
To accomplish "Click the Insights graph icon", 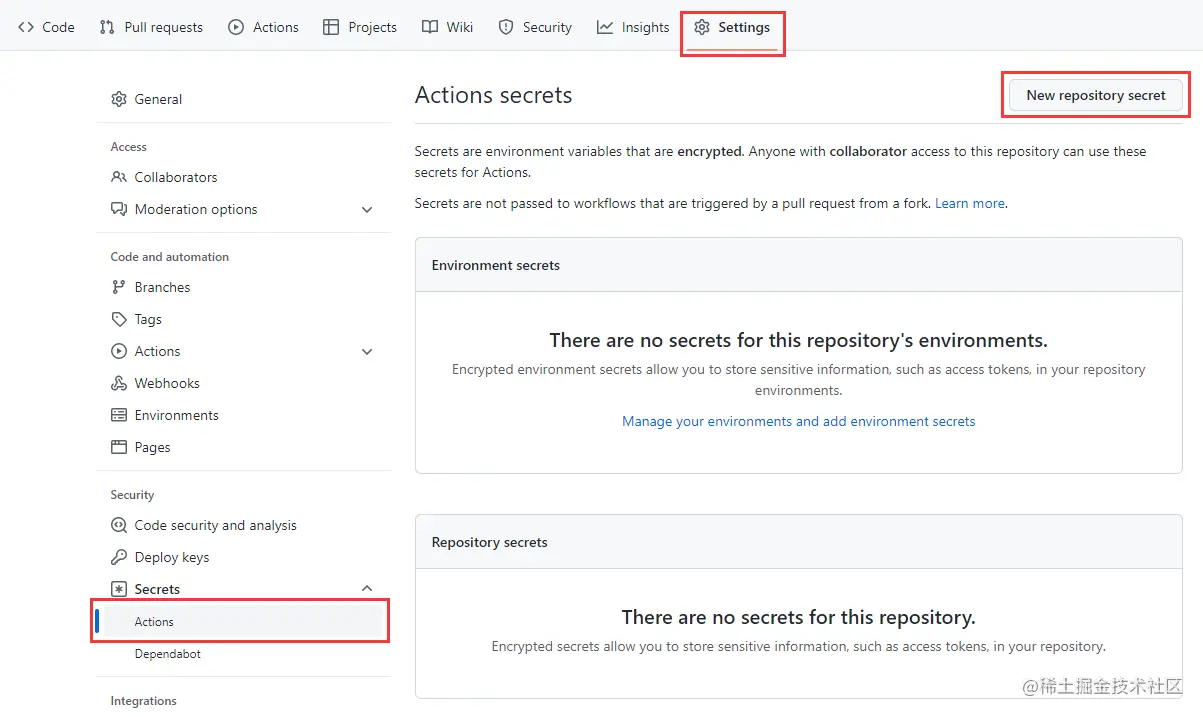I will [x=605, y=27].
